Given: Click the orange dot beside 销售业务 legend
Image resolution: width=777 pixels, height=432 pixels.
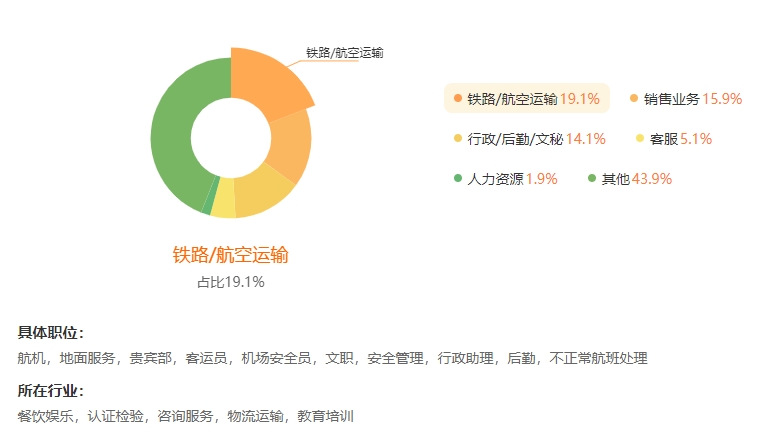Looking at the screenshot, I should (634, 98).
